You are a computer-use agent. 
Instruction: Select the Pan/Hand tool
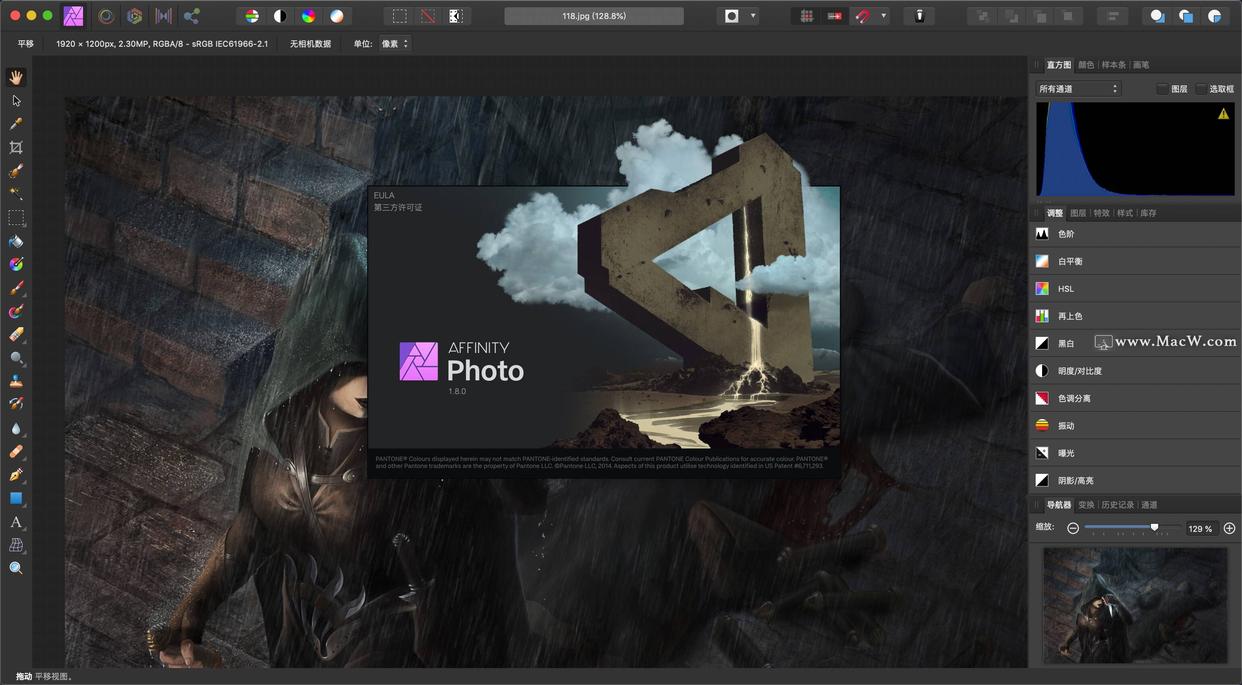coord(16,77)
